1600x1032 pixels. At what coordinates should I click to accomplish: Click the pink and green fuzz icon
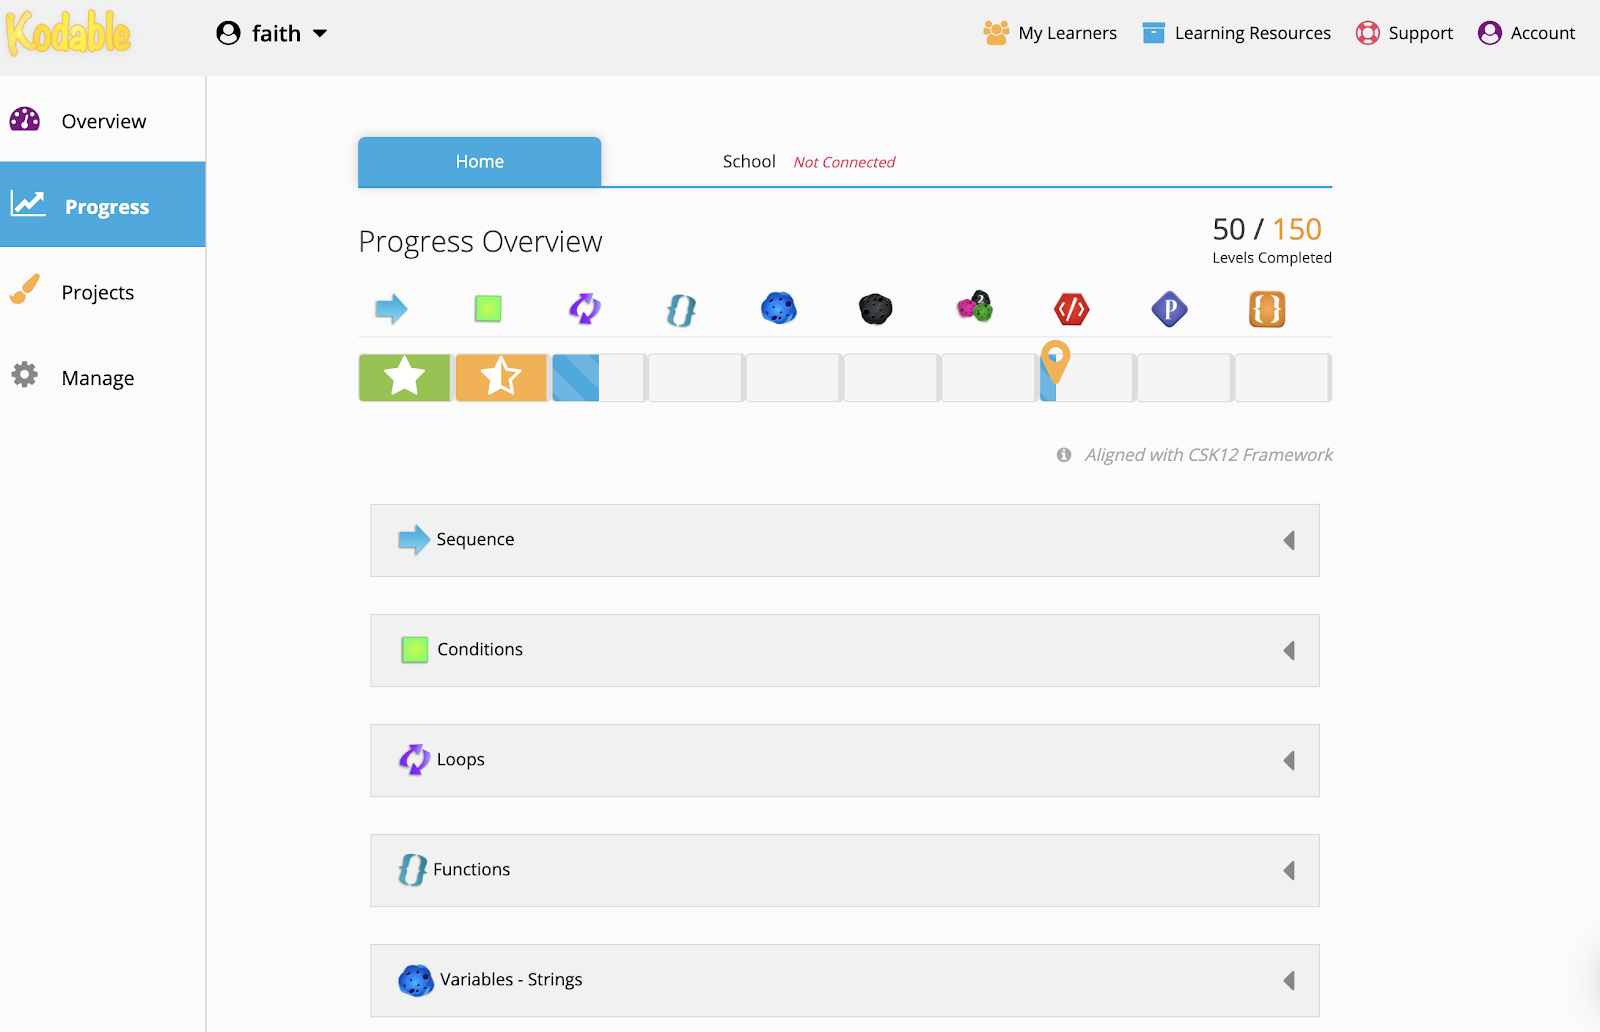click(x=975, y=307)
